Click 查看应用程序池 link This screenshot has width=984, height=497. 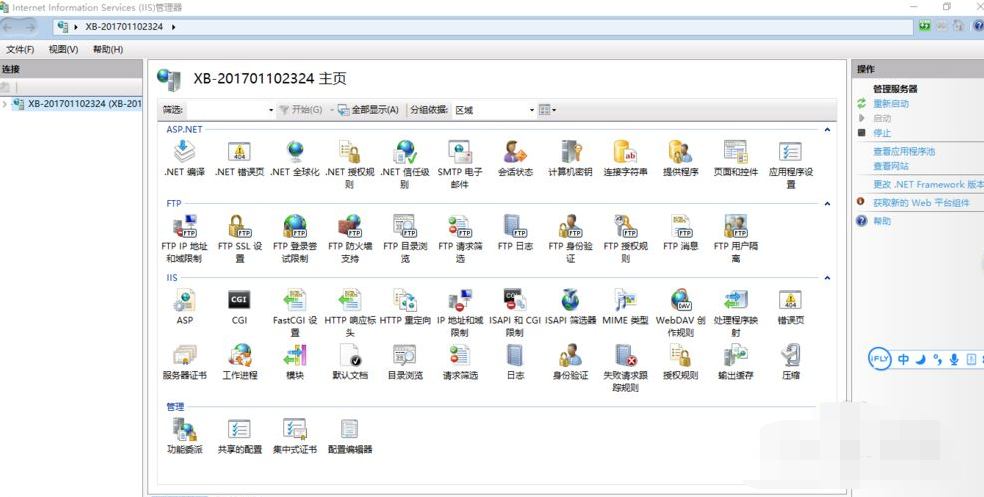[904, 151]
